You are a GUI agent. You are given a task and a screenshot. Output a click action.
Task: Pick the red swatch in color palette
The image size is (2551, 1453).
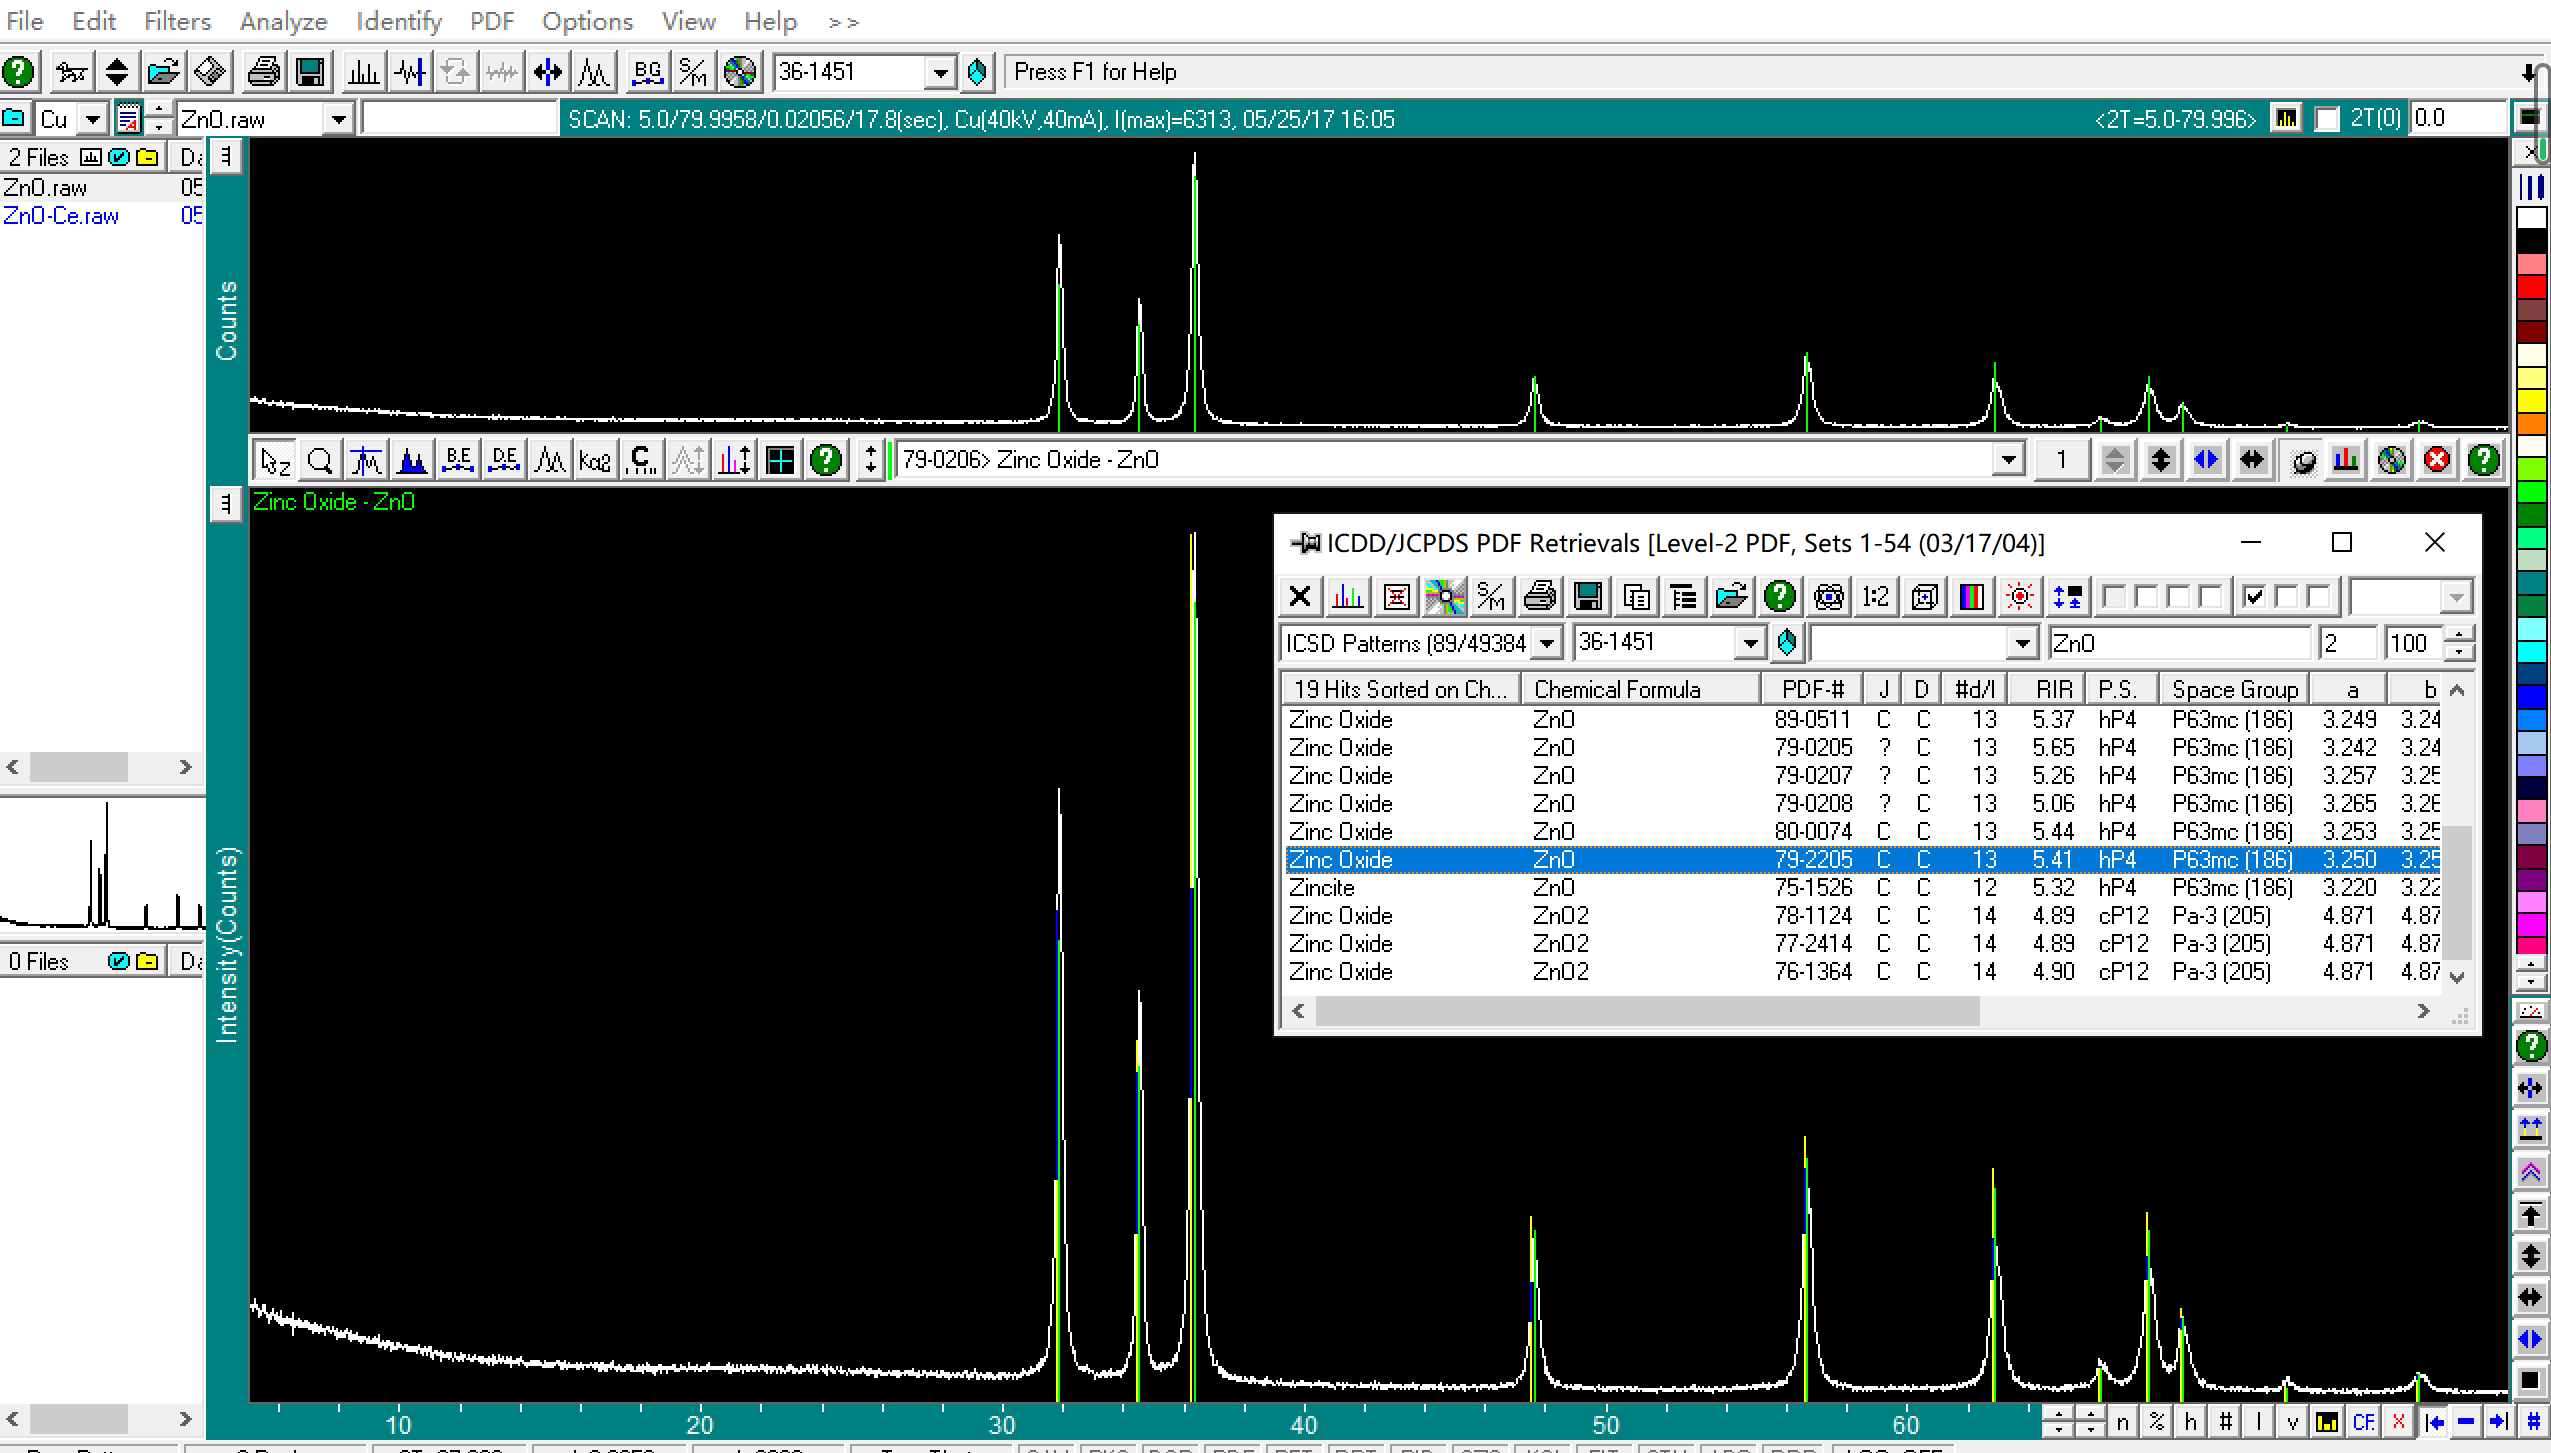pyautogui.click(x=2530, y=288)
